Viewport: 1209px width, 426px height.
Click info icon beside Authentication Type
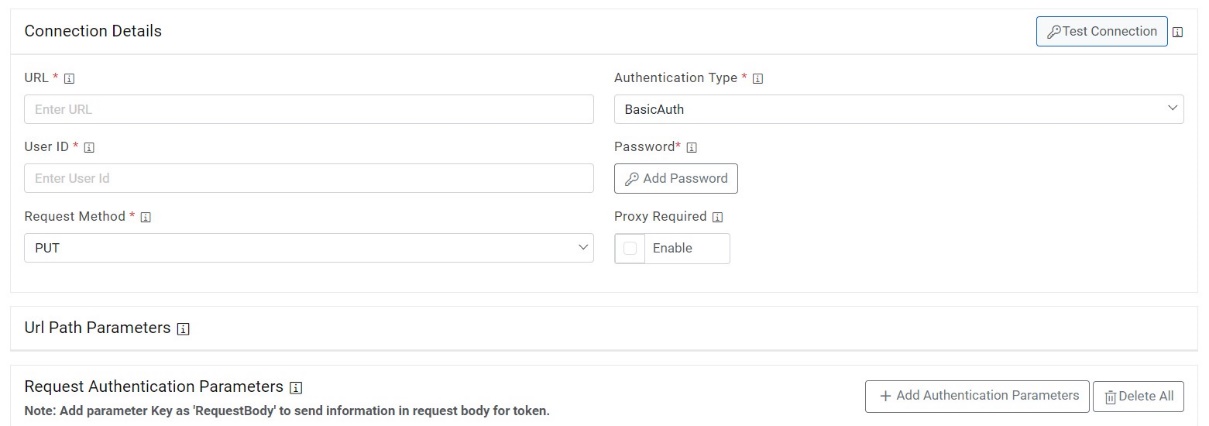coord(758,78)
